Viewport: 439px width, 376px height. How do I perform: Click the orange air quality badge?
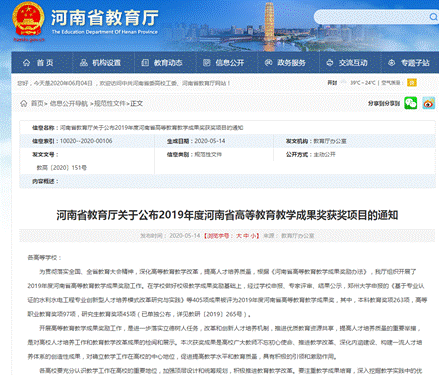[412, 82]
